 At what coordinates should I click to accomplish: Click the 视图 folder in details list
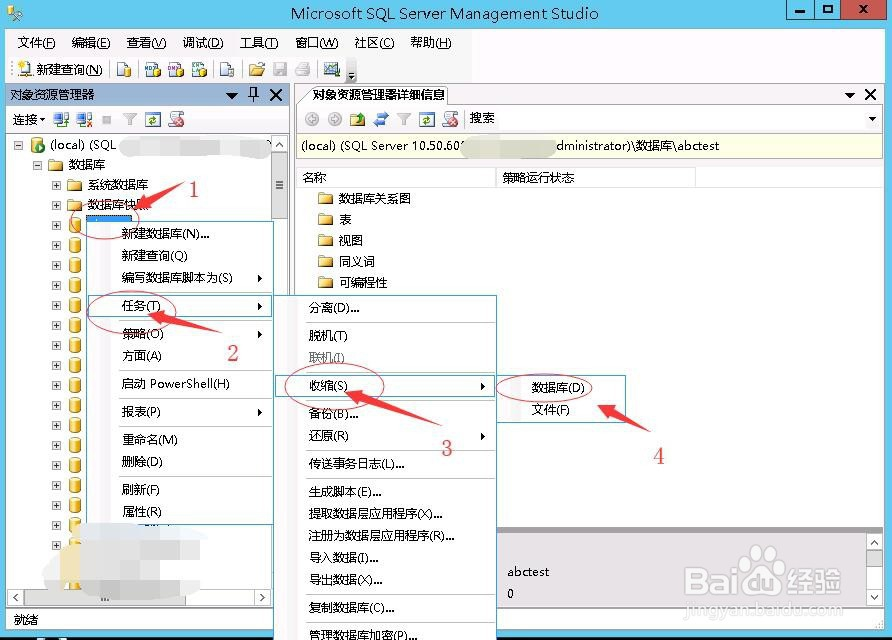click(x=340, y=241)
